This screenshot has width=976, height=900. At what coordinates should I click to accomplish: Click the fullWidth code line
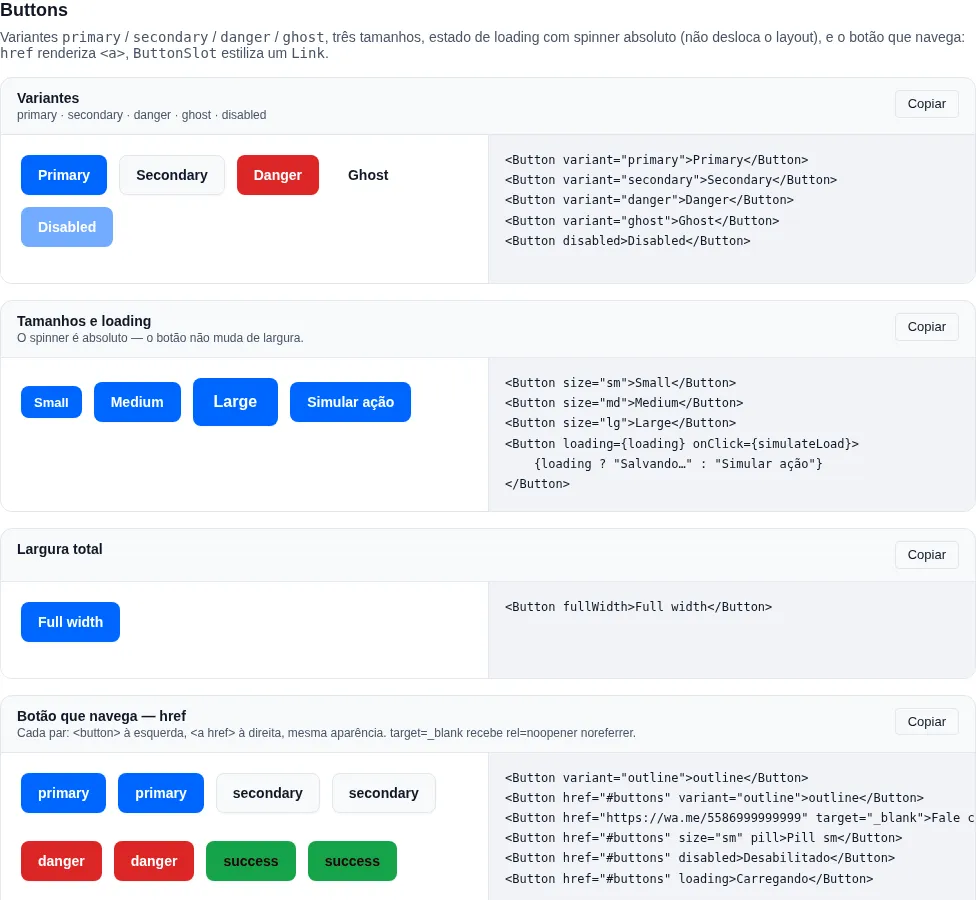click(x=638, y=607)
